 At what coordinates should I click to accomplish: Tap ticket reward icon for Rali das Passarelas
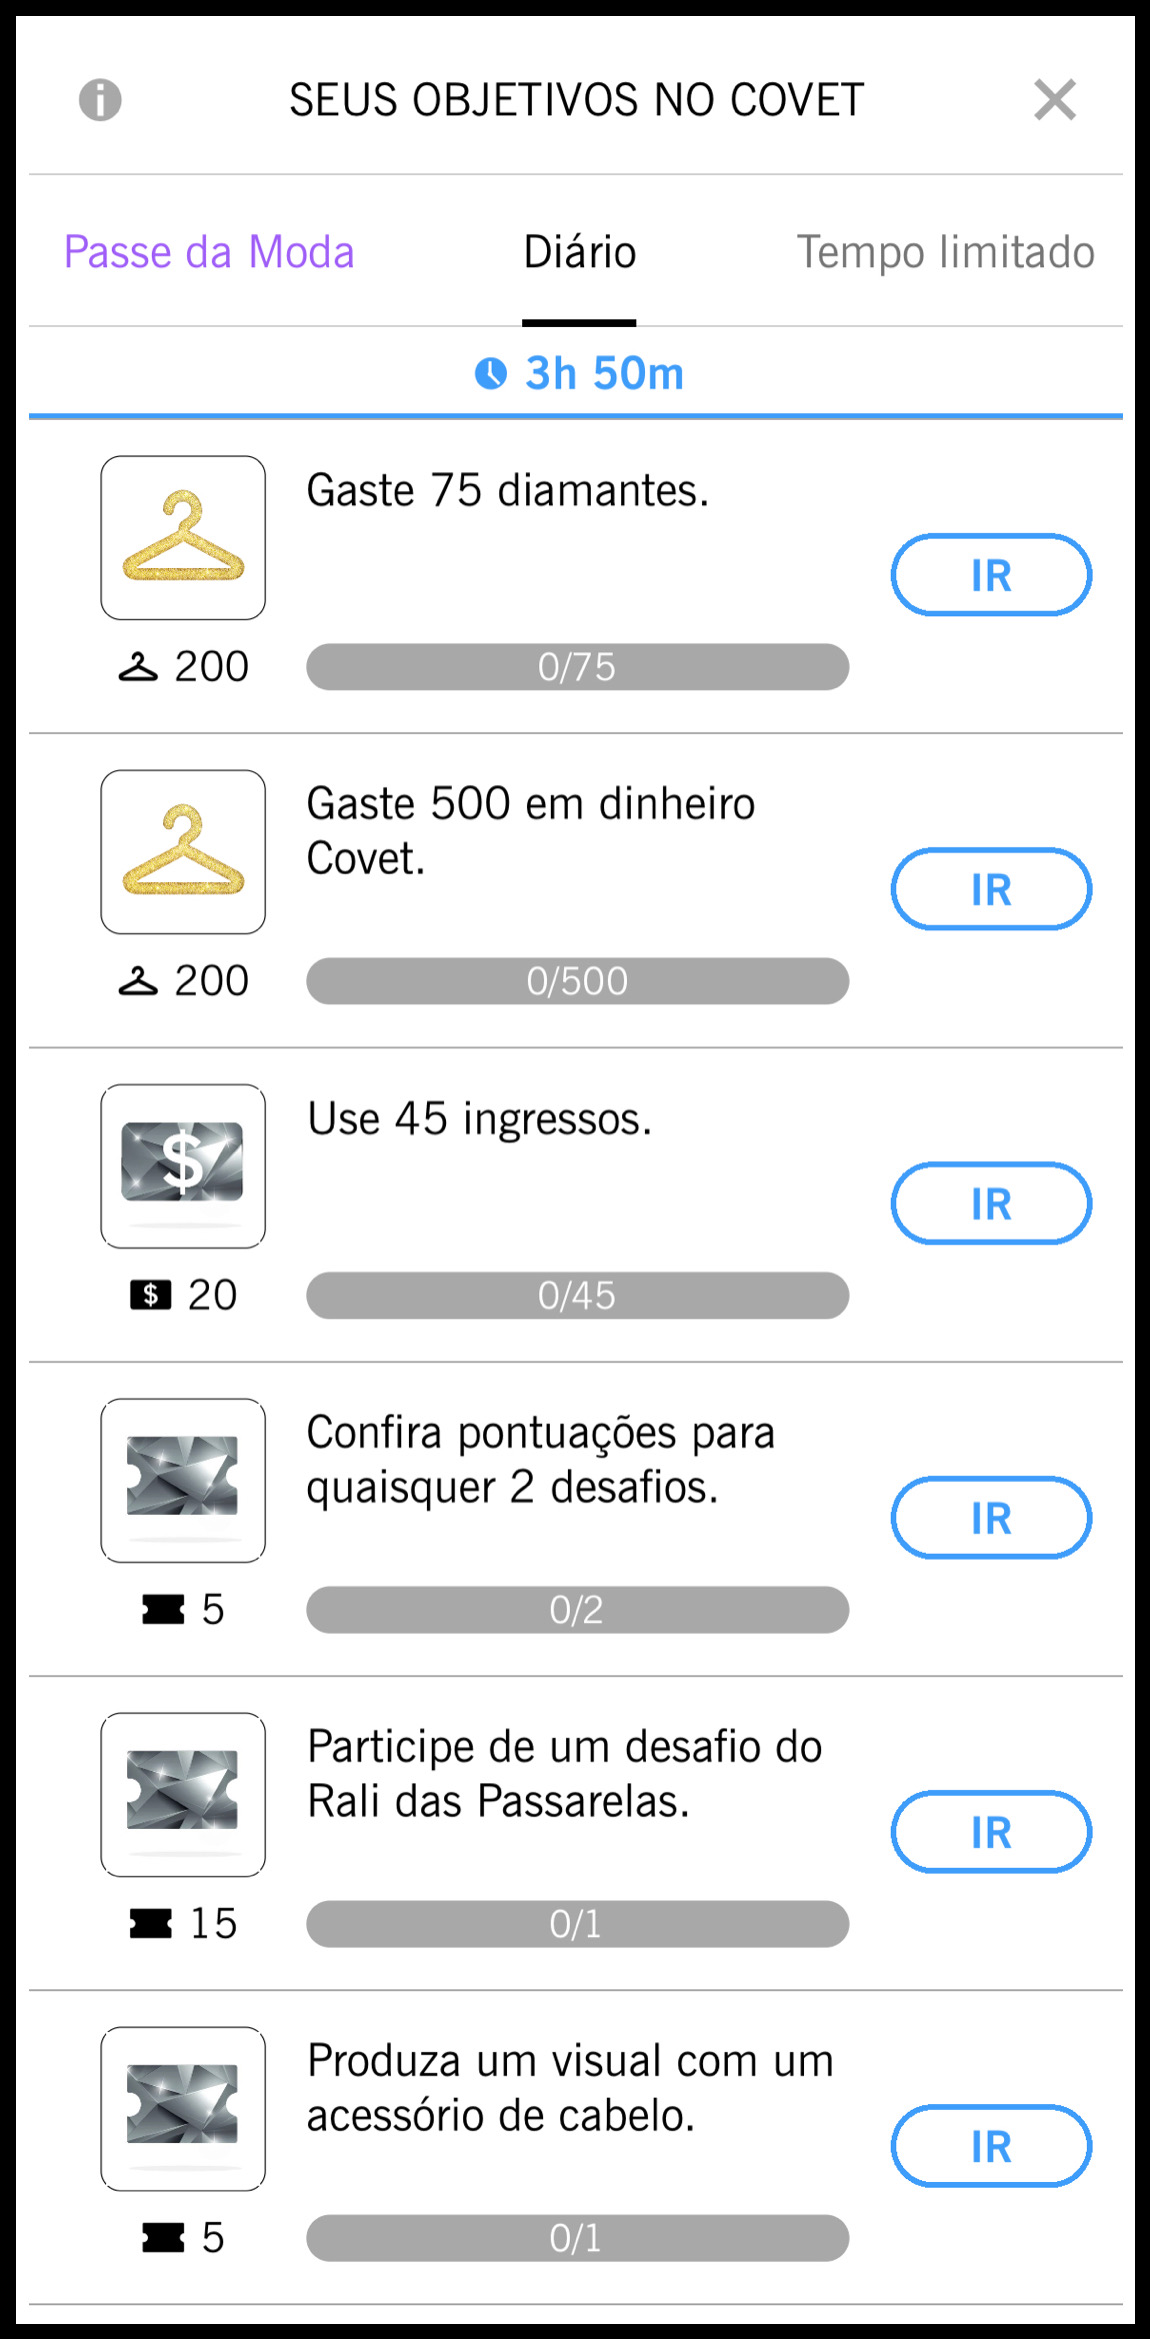[183, 1794]
